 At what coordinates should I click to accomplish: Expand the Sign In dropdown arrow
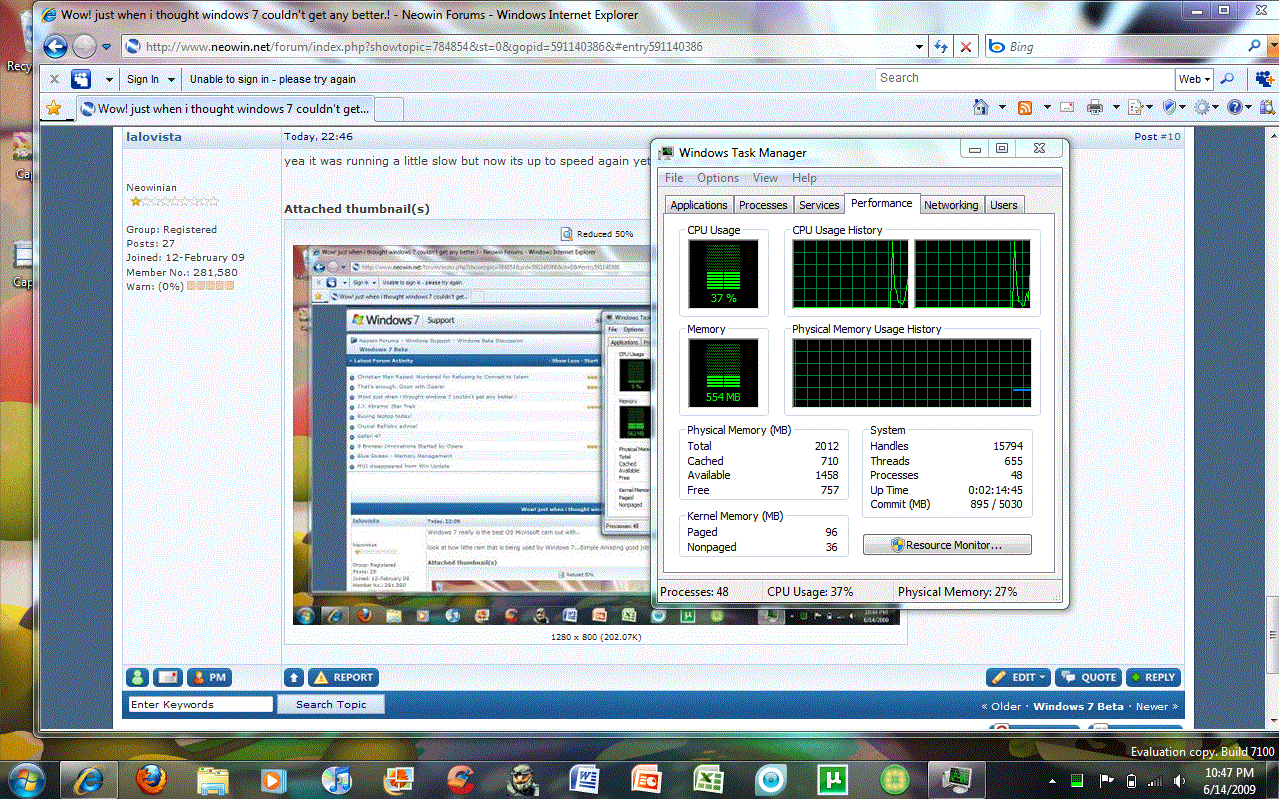tap(171, 79)
